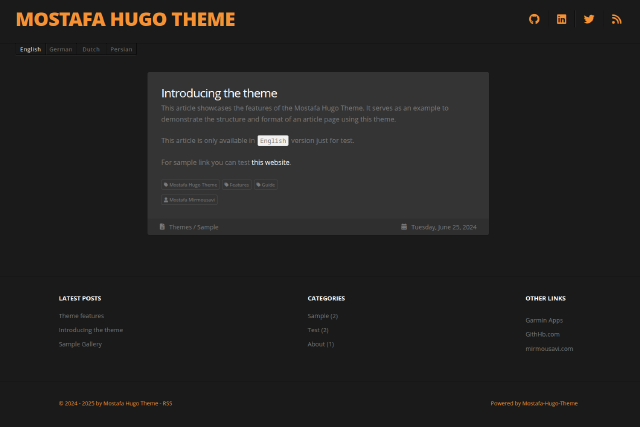Screen dimensions: 640x427
Task: Open the GitHub profile icon in header
Action: pos(534,19)
